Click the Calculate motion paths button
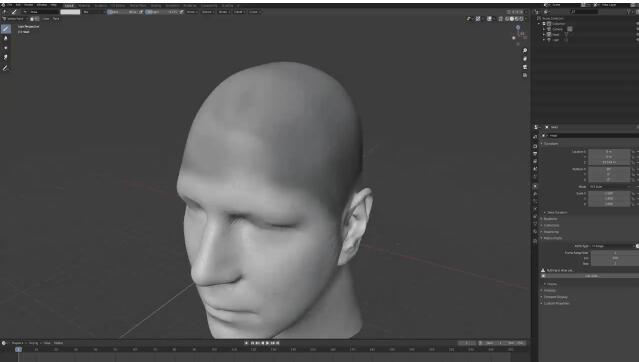This screenshot has height=362, width=639. [590, 276]
